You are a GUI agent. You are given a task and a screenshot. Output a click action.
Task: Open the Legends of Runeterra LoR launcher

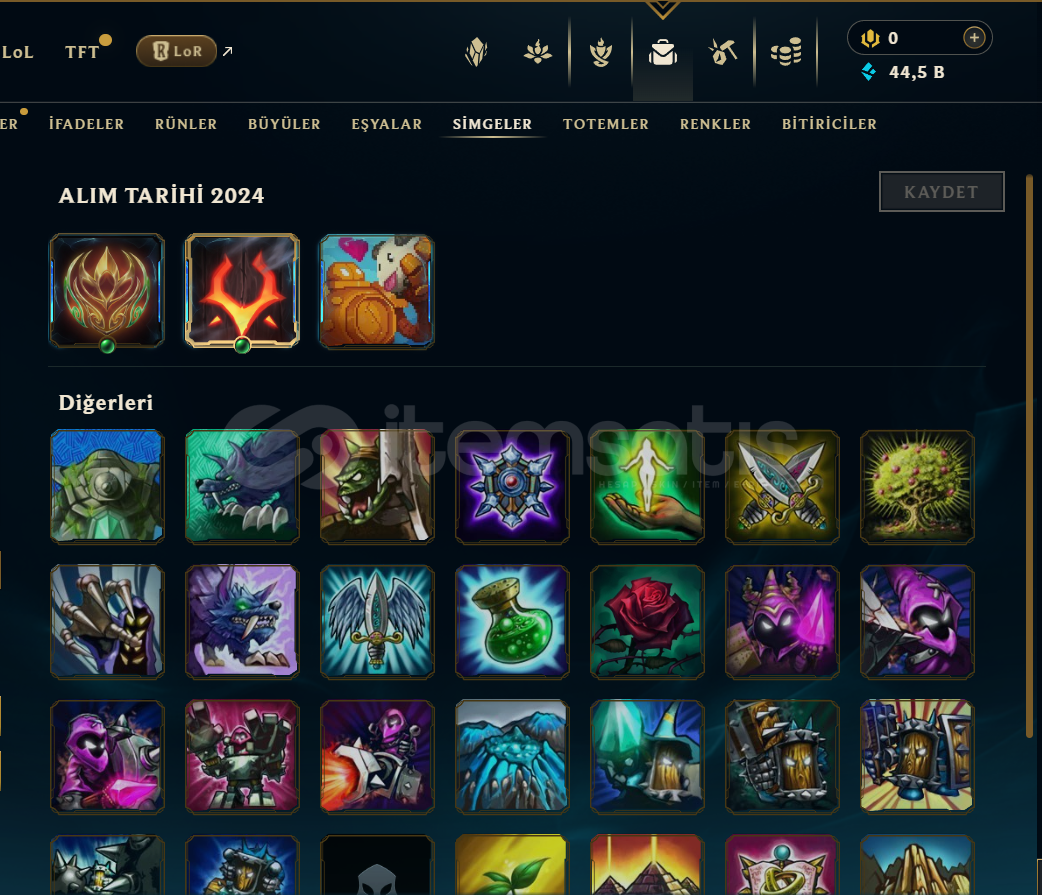(x=177, y=51)
